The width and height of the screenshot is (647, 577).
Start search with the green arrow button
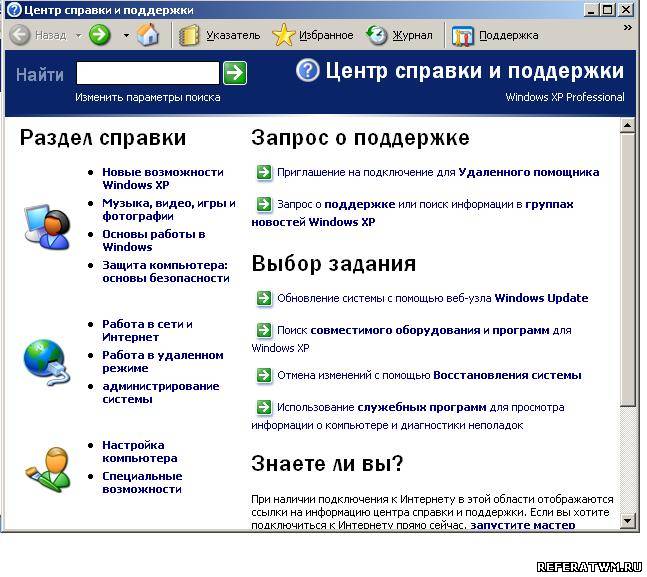point(235,73)
